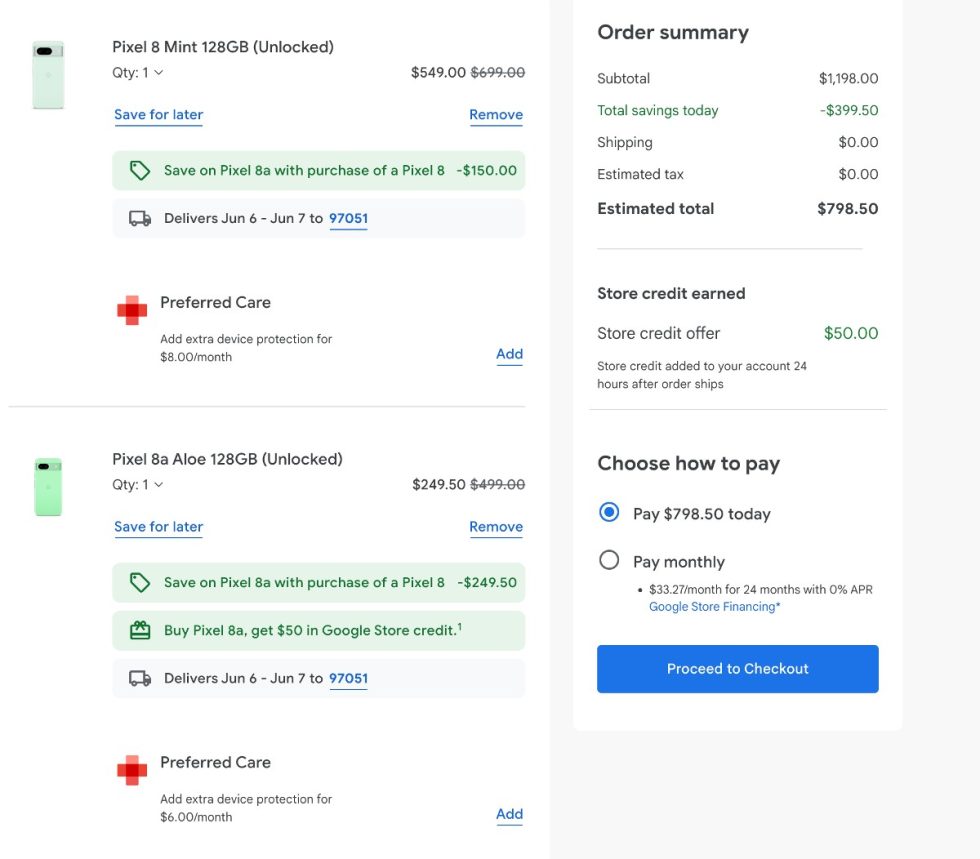Proceed to Checkout
Screen dimensions: 980x859
pyautogui.click(x=737, y=669)
